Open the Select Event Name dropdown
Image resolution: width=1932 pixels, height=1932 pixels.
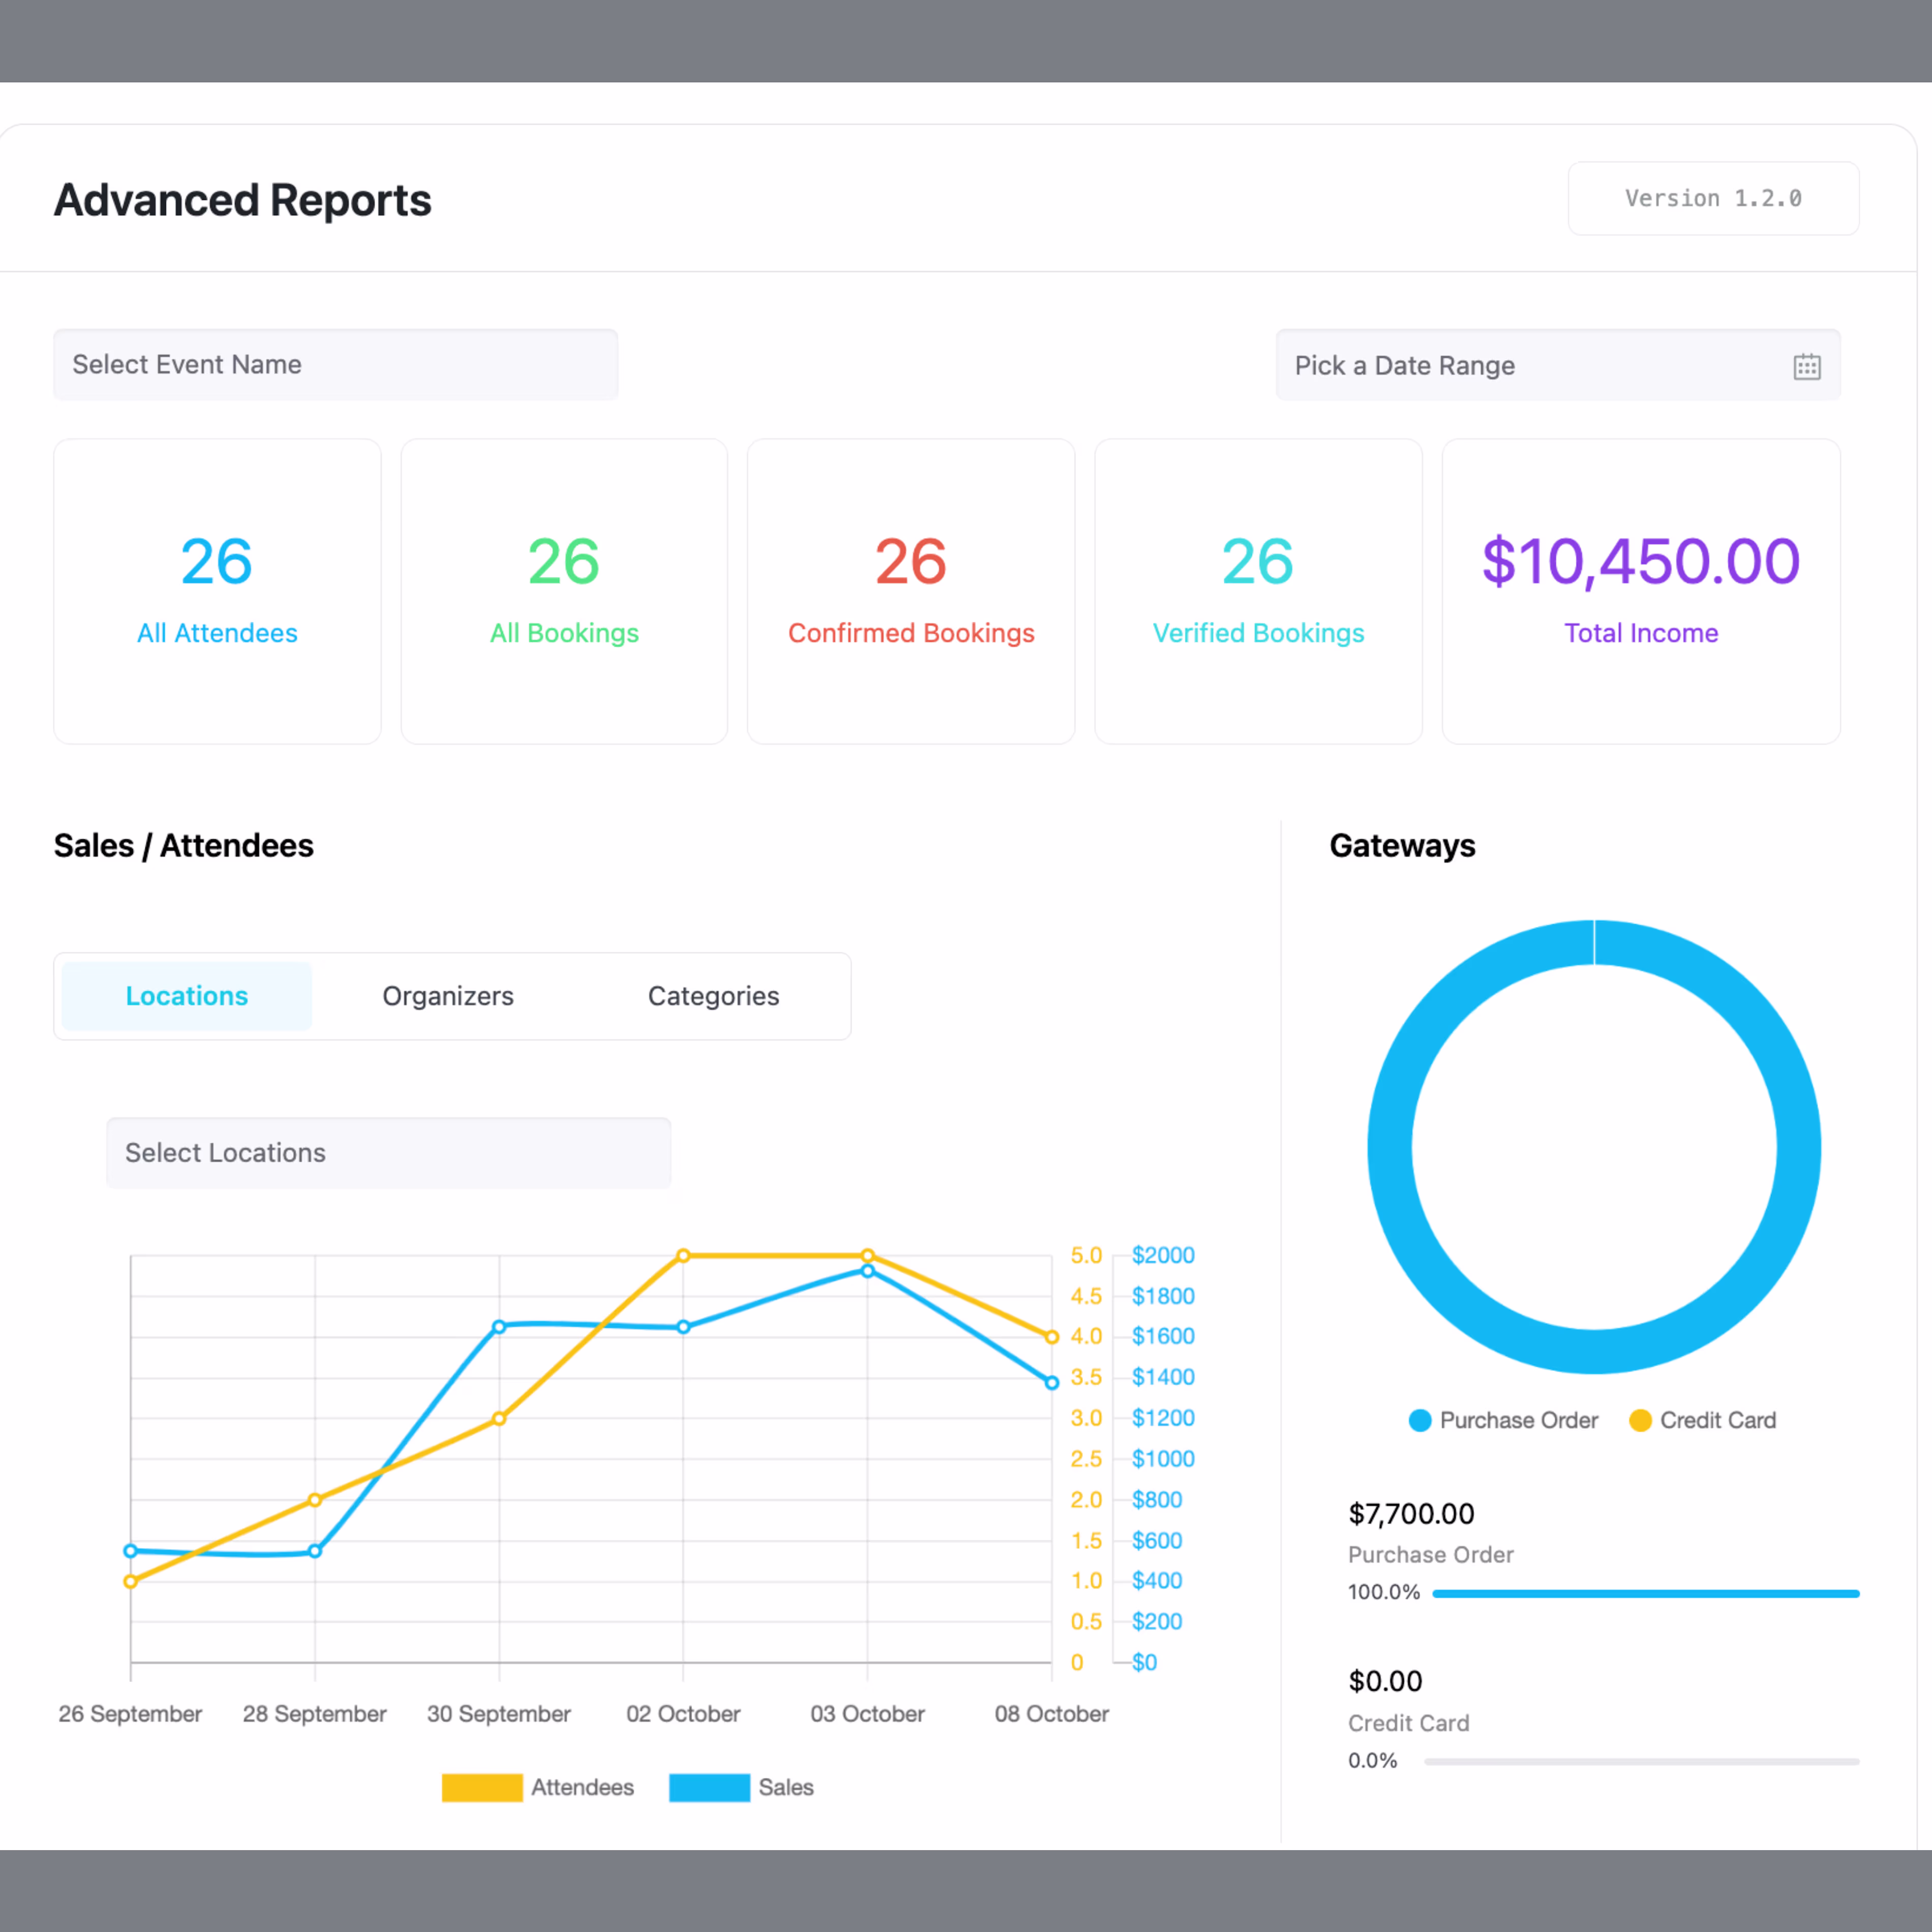(x=335, y=365)
